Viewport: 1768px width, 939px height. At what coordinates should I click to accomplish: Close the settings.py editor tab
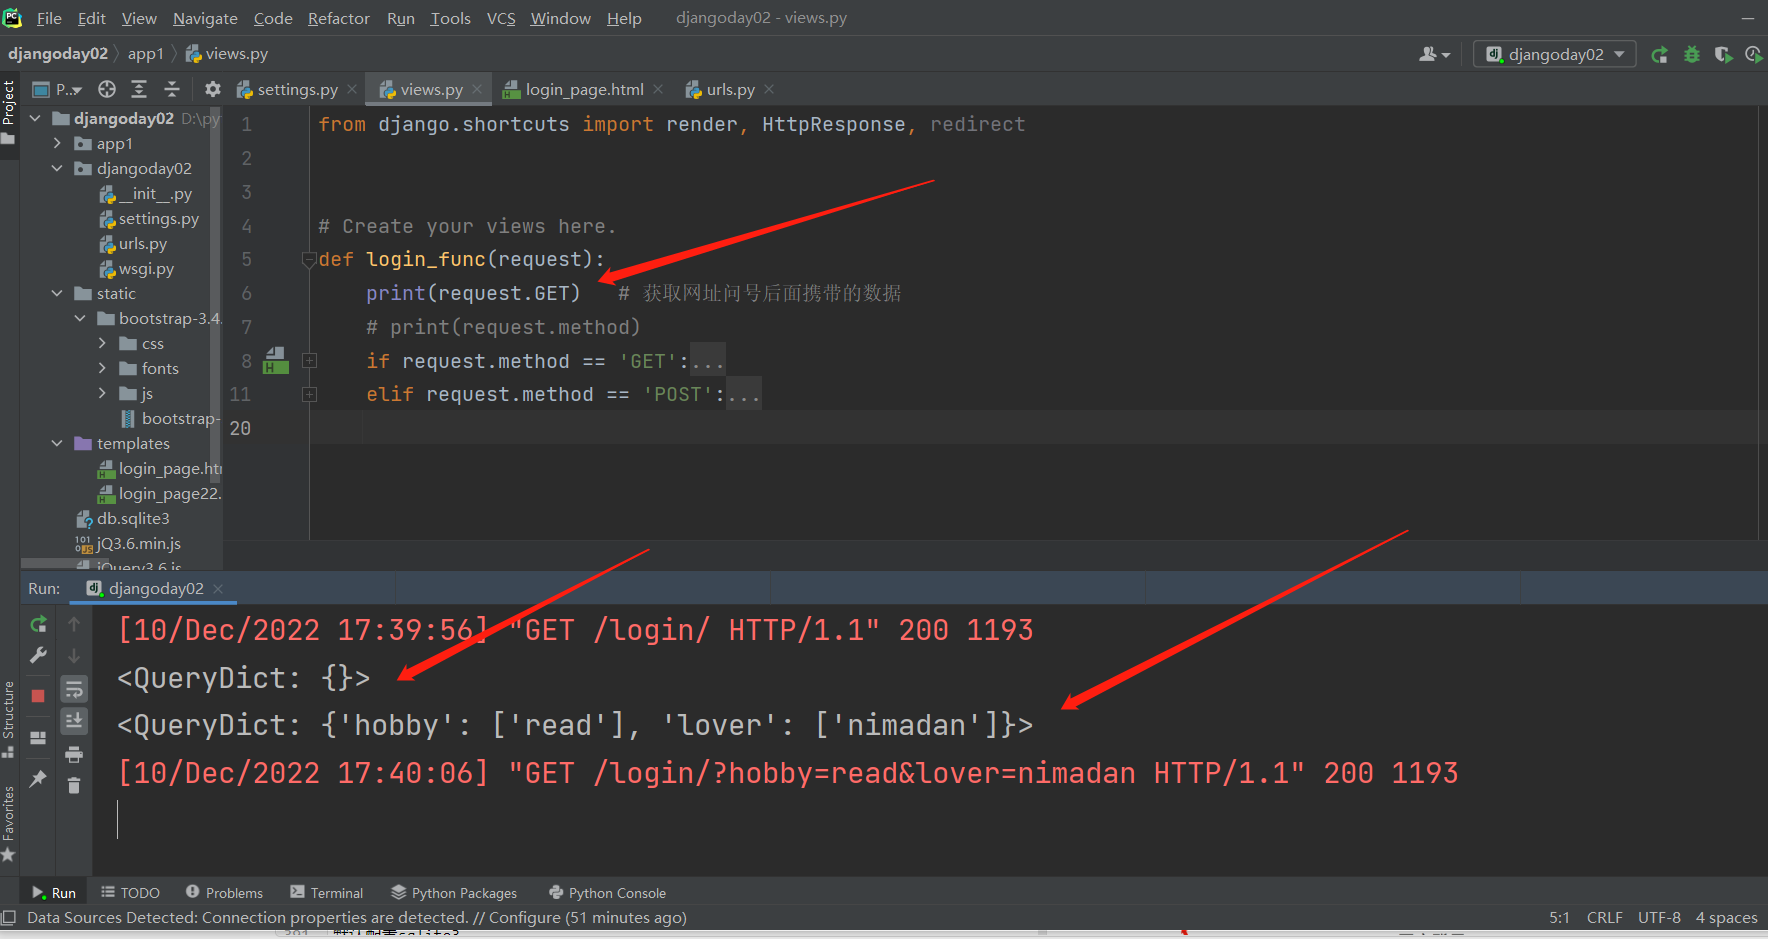pos(352,89)
